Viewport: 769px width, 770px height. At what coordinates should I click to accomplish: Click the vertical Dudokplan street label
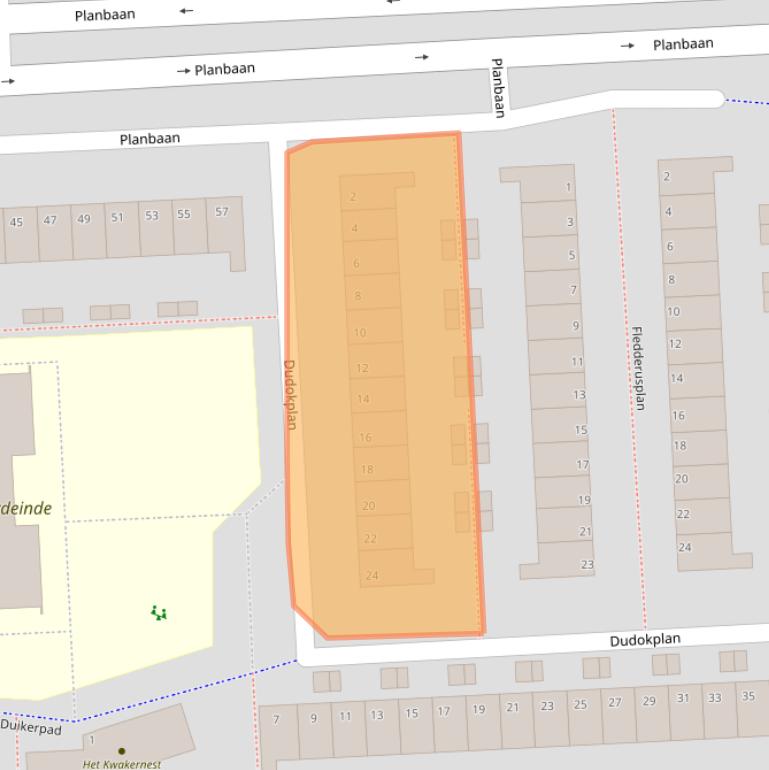tap(290, 394)
